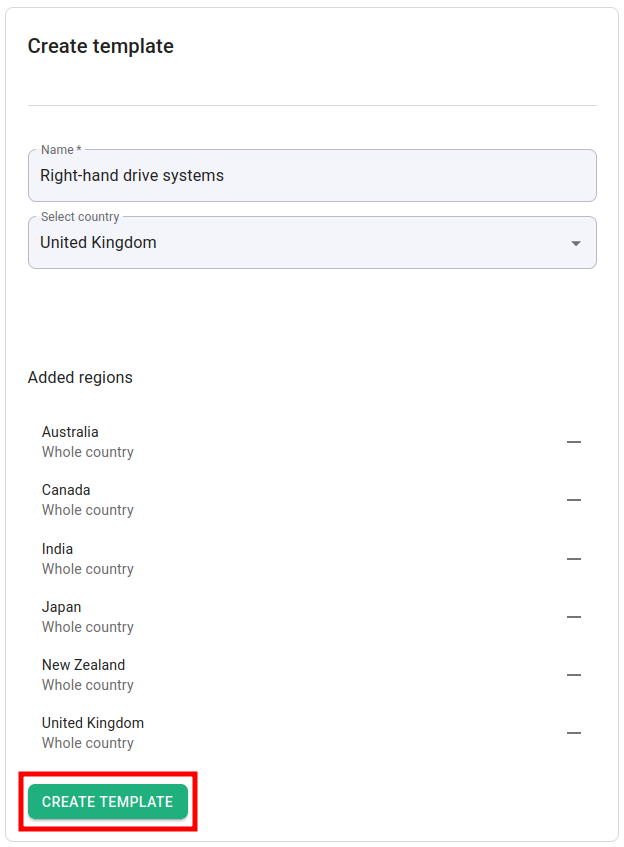The width and height of the screenshot is (624, 847).
Task: Remove United Kingdom from added regions
Action: click(x=574, y=733)
